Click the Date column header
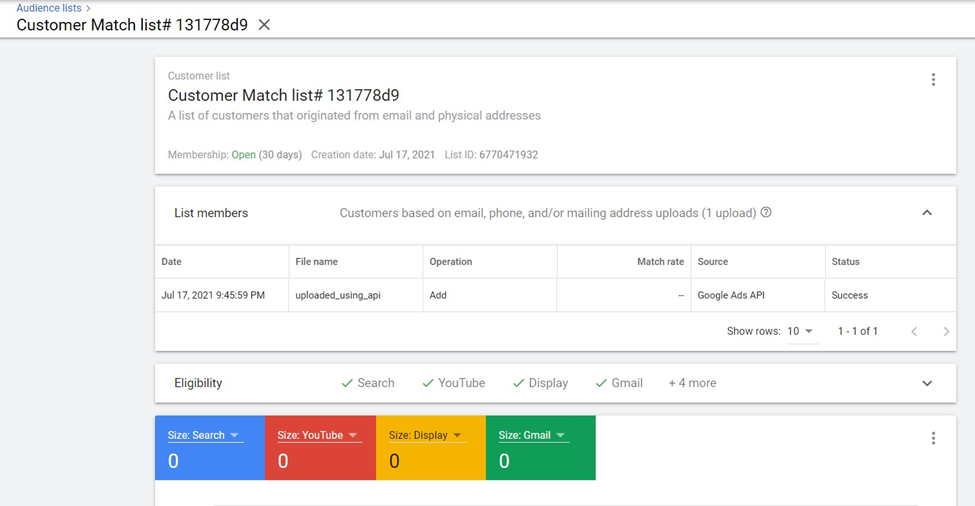975x506 pixels. tap(172, 262)
